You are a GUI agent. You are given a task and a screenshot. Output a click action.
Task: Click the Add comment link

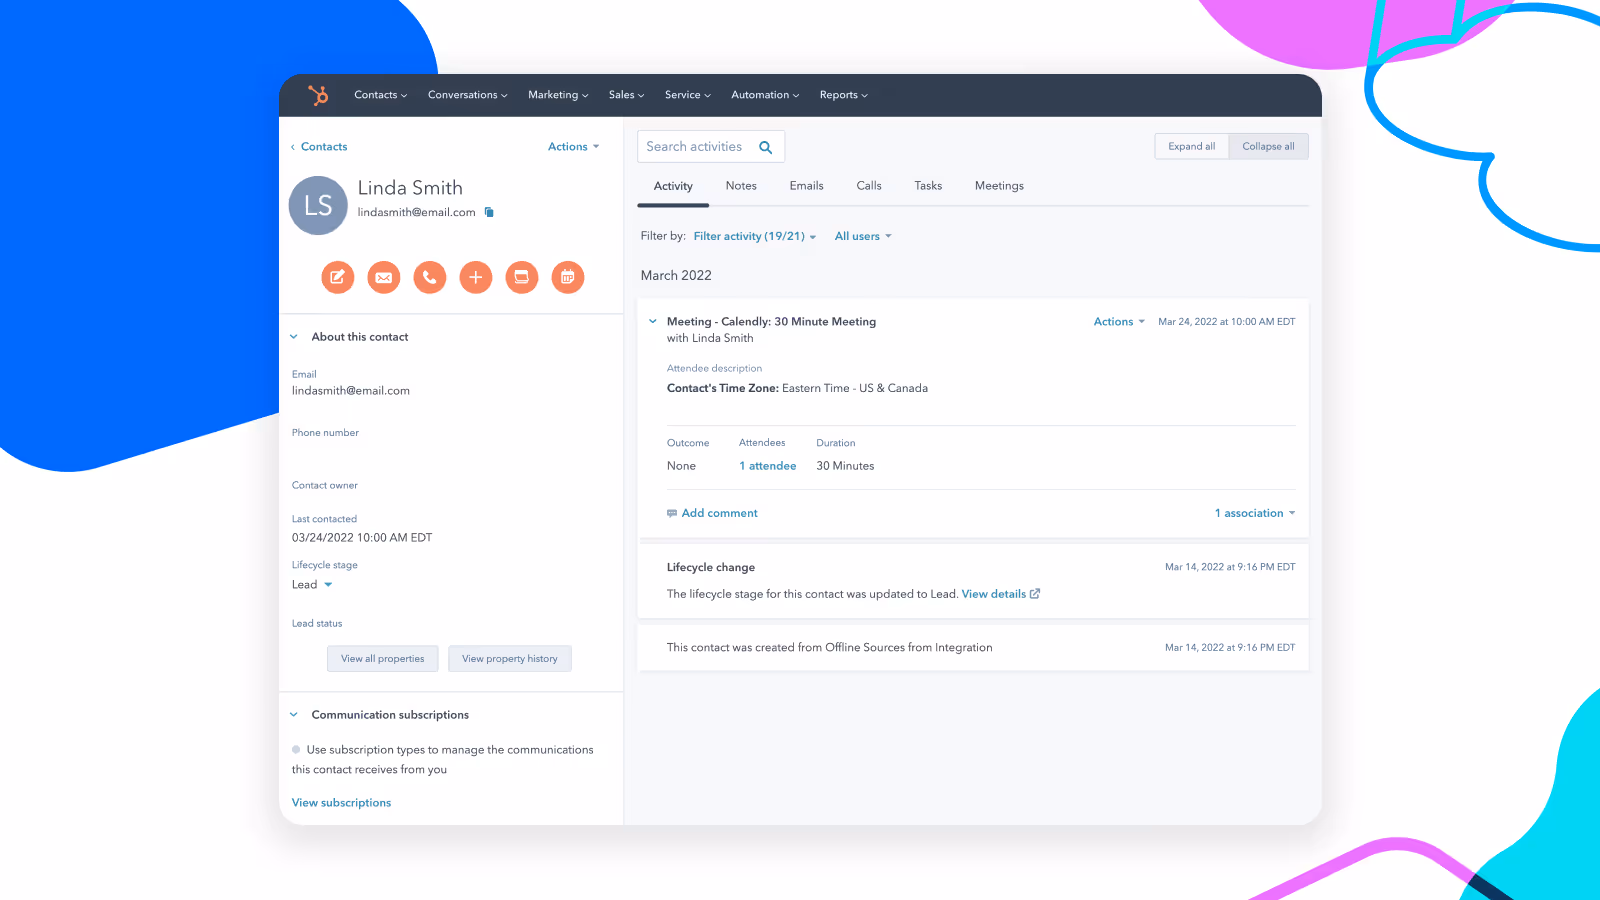pos(720,513)
